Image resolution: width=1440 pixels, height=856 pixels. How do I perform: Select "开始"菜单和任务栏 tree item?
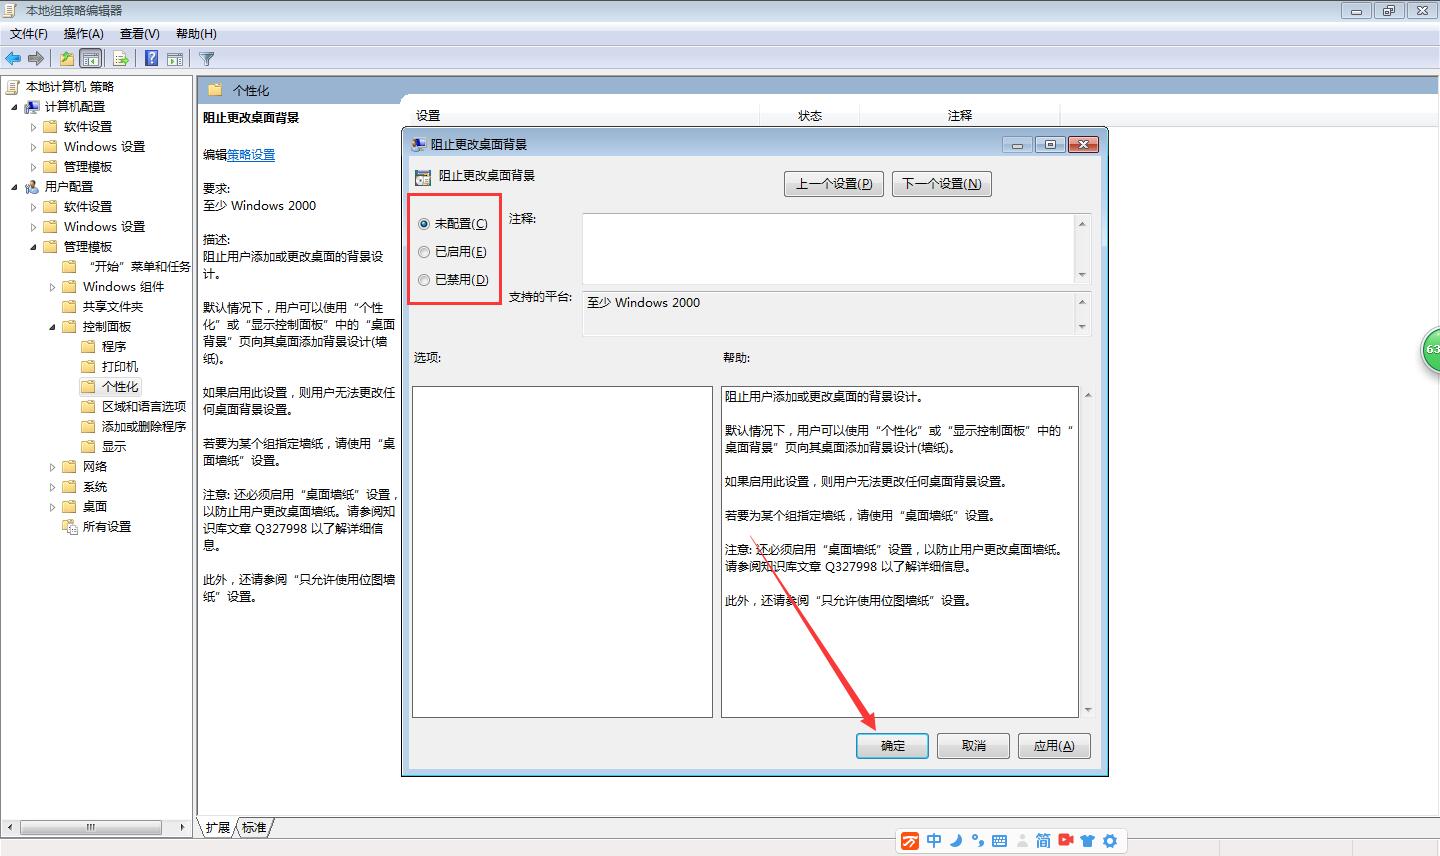tap(137, 267)
